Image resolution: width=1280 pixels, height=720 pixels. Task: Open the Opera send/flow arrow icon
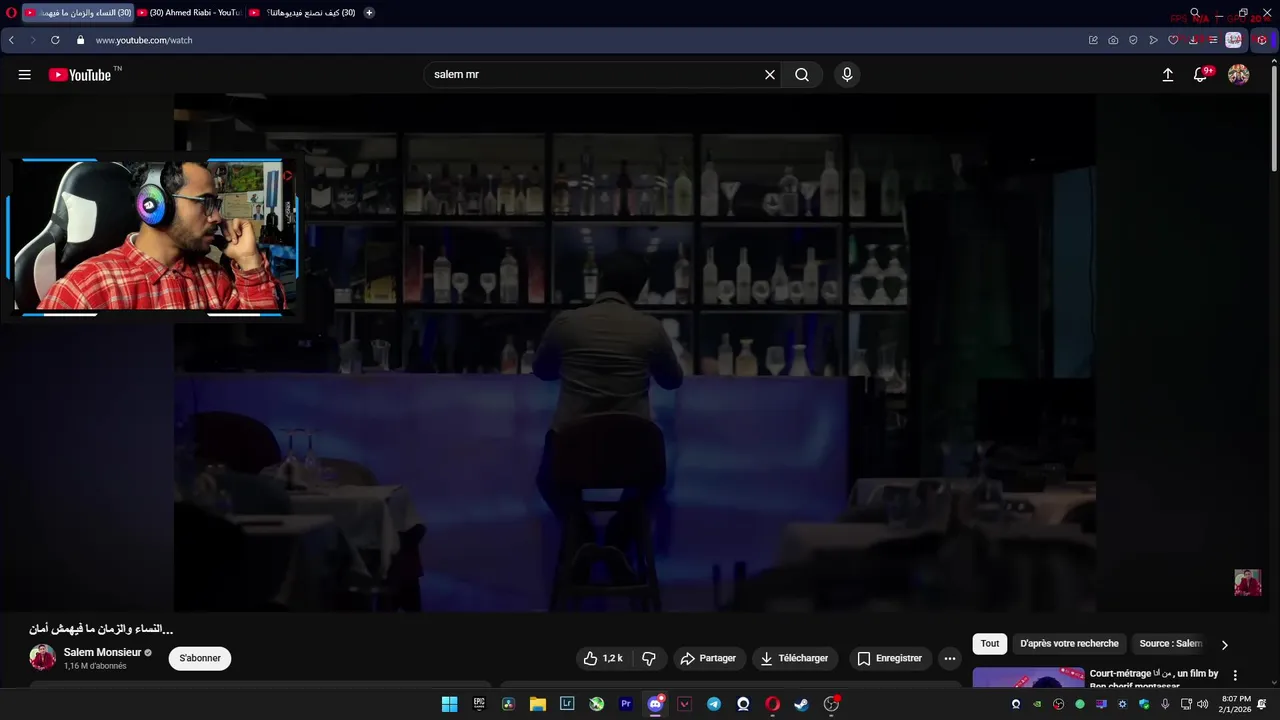[1153, 40]
